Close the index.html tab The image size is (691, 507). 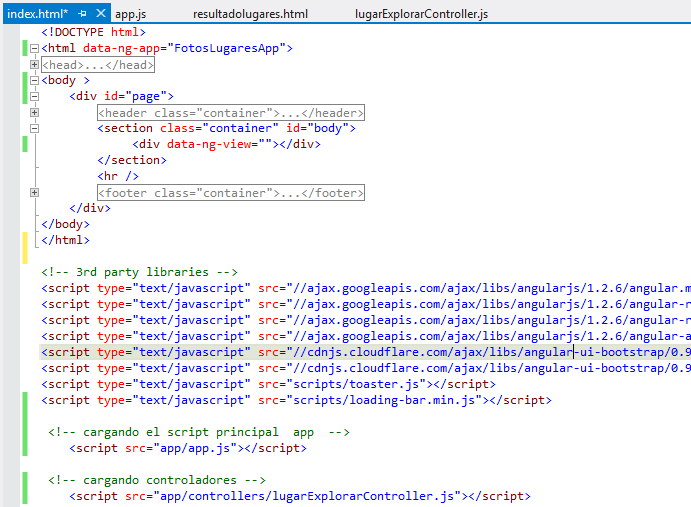coord(101,13)
